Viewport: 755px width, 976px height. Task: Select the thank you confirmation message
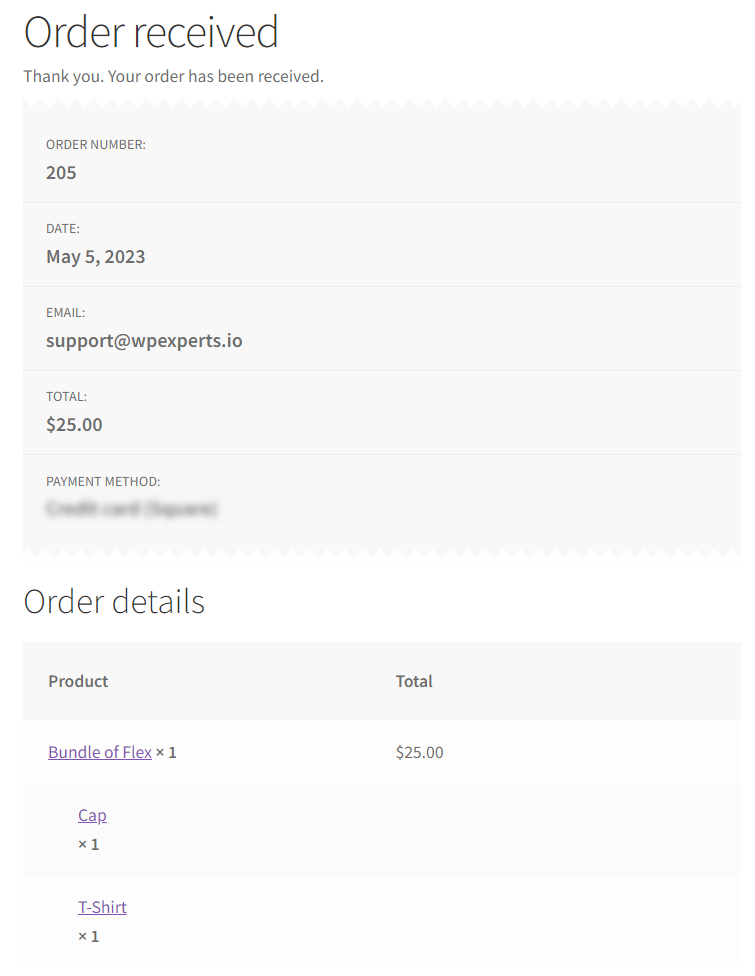coord(174,76)
